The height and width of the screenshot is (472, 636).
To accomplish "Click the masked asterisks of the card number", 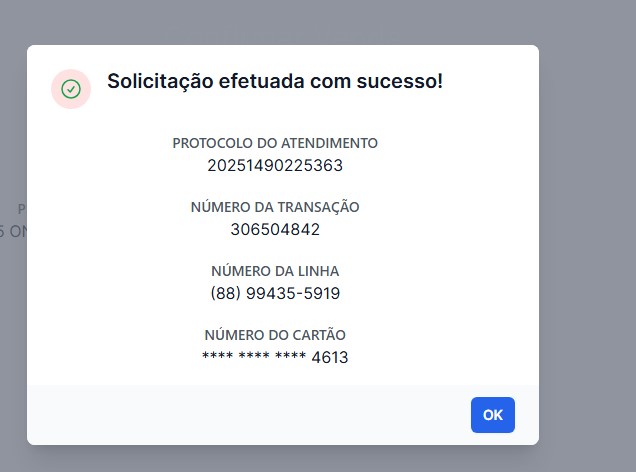I will point(254,357).
